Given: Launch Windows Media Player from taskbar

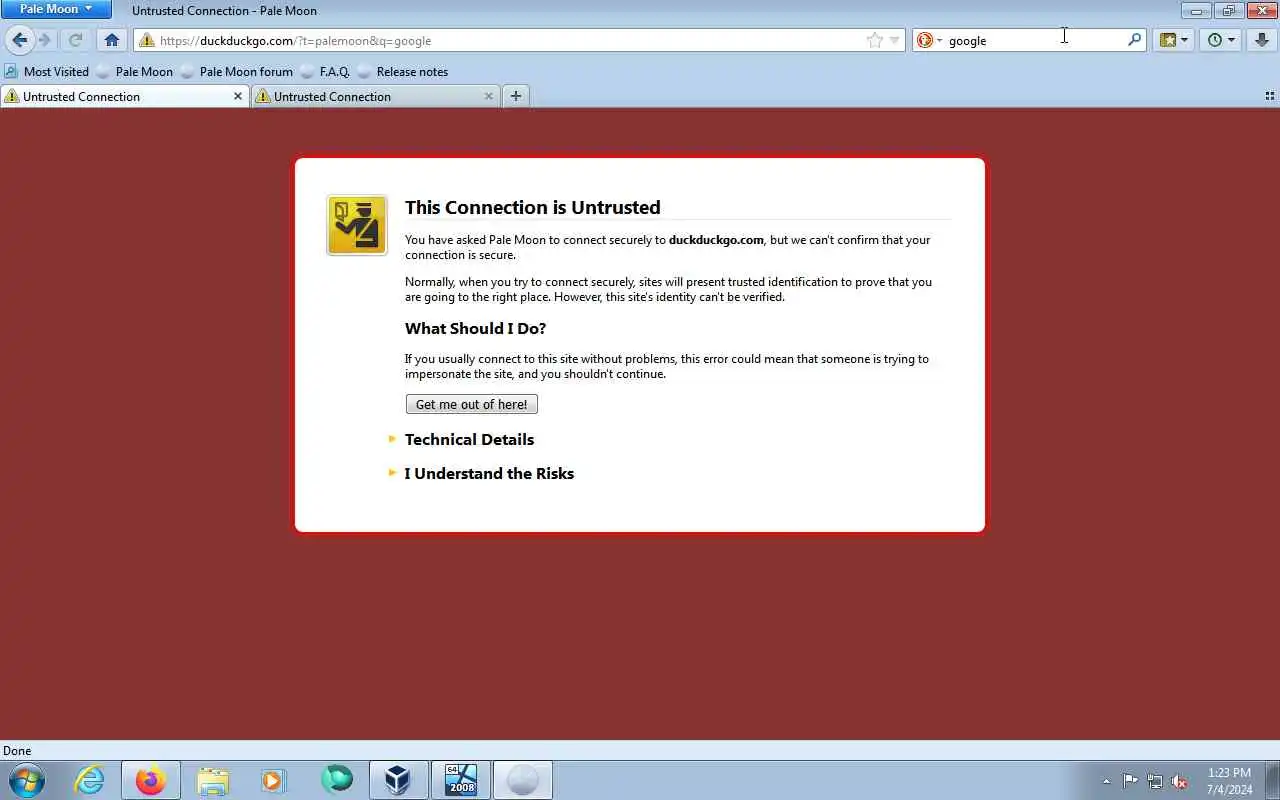Looking at the screenshot, I should point(274,780).
